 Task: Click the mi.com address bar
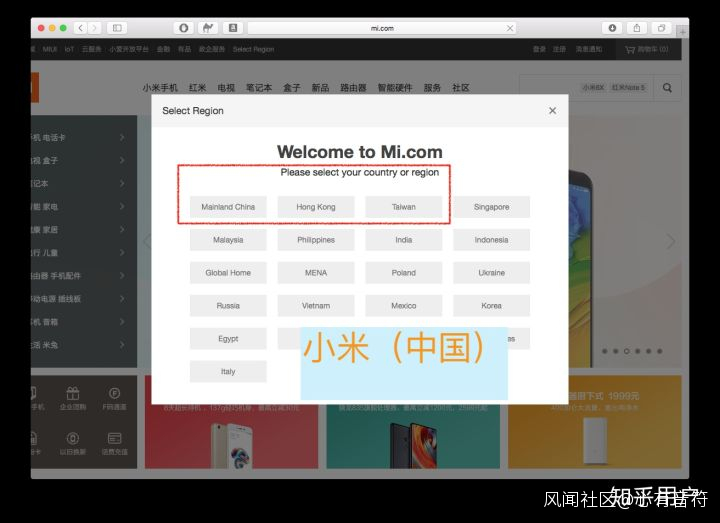coord(382,28)
